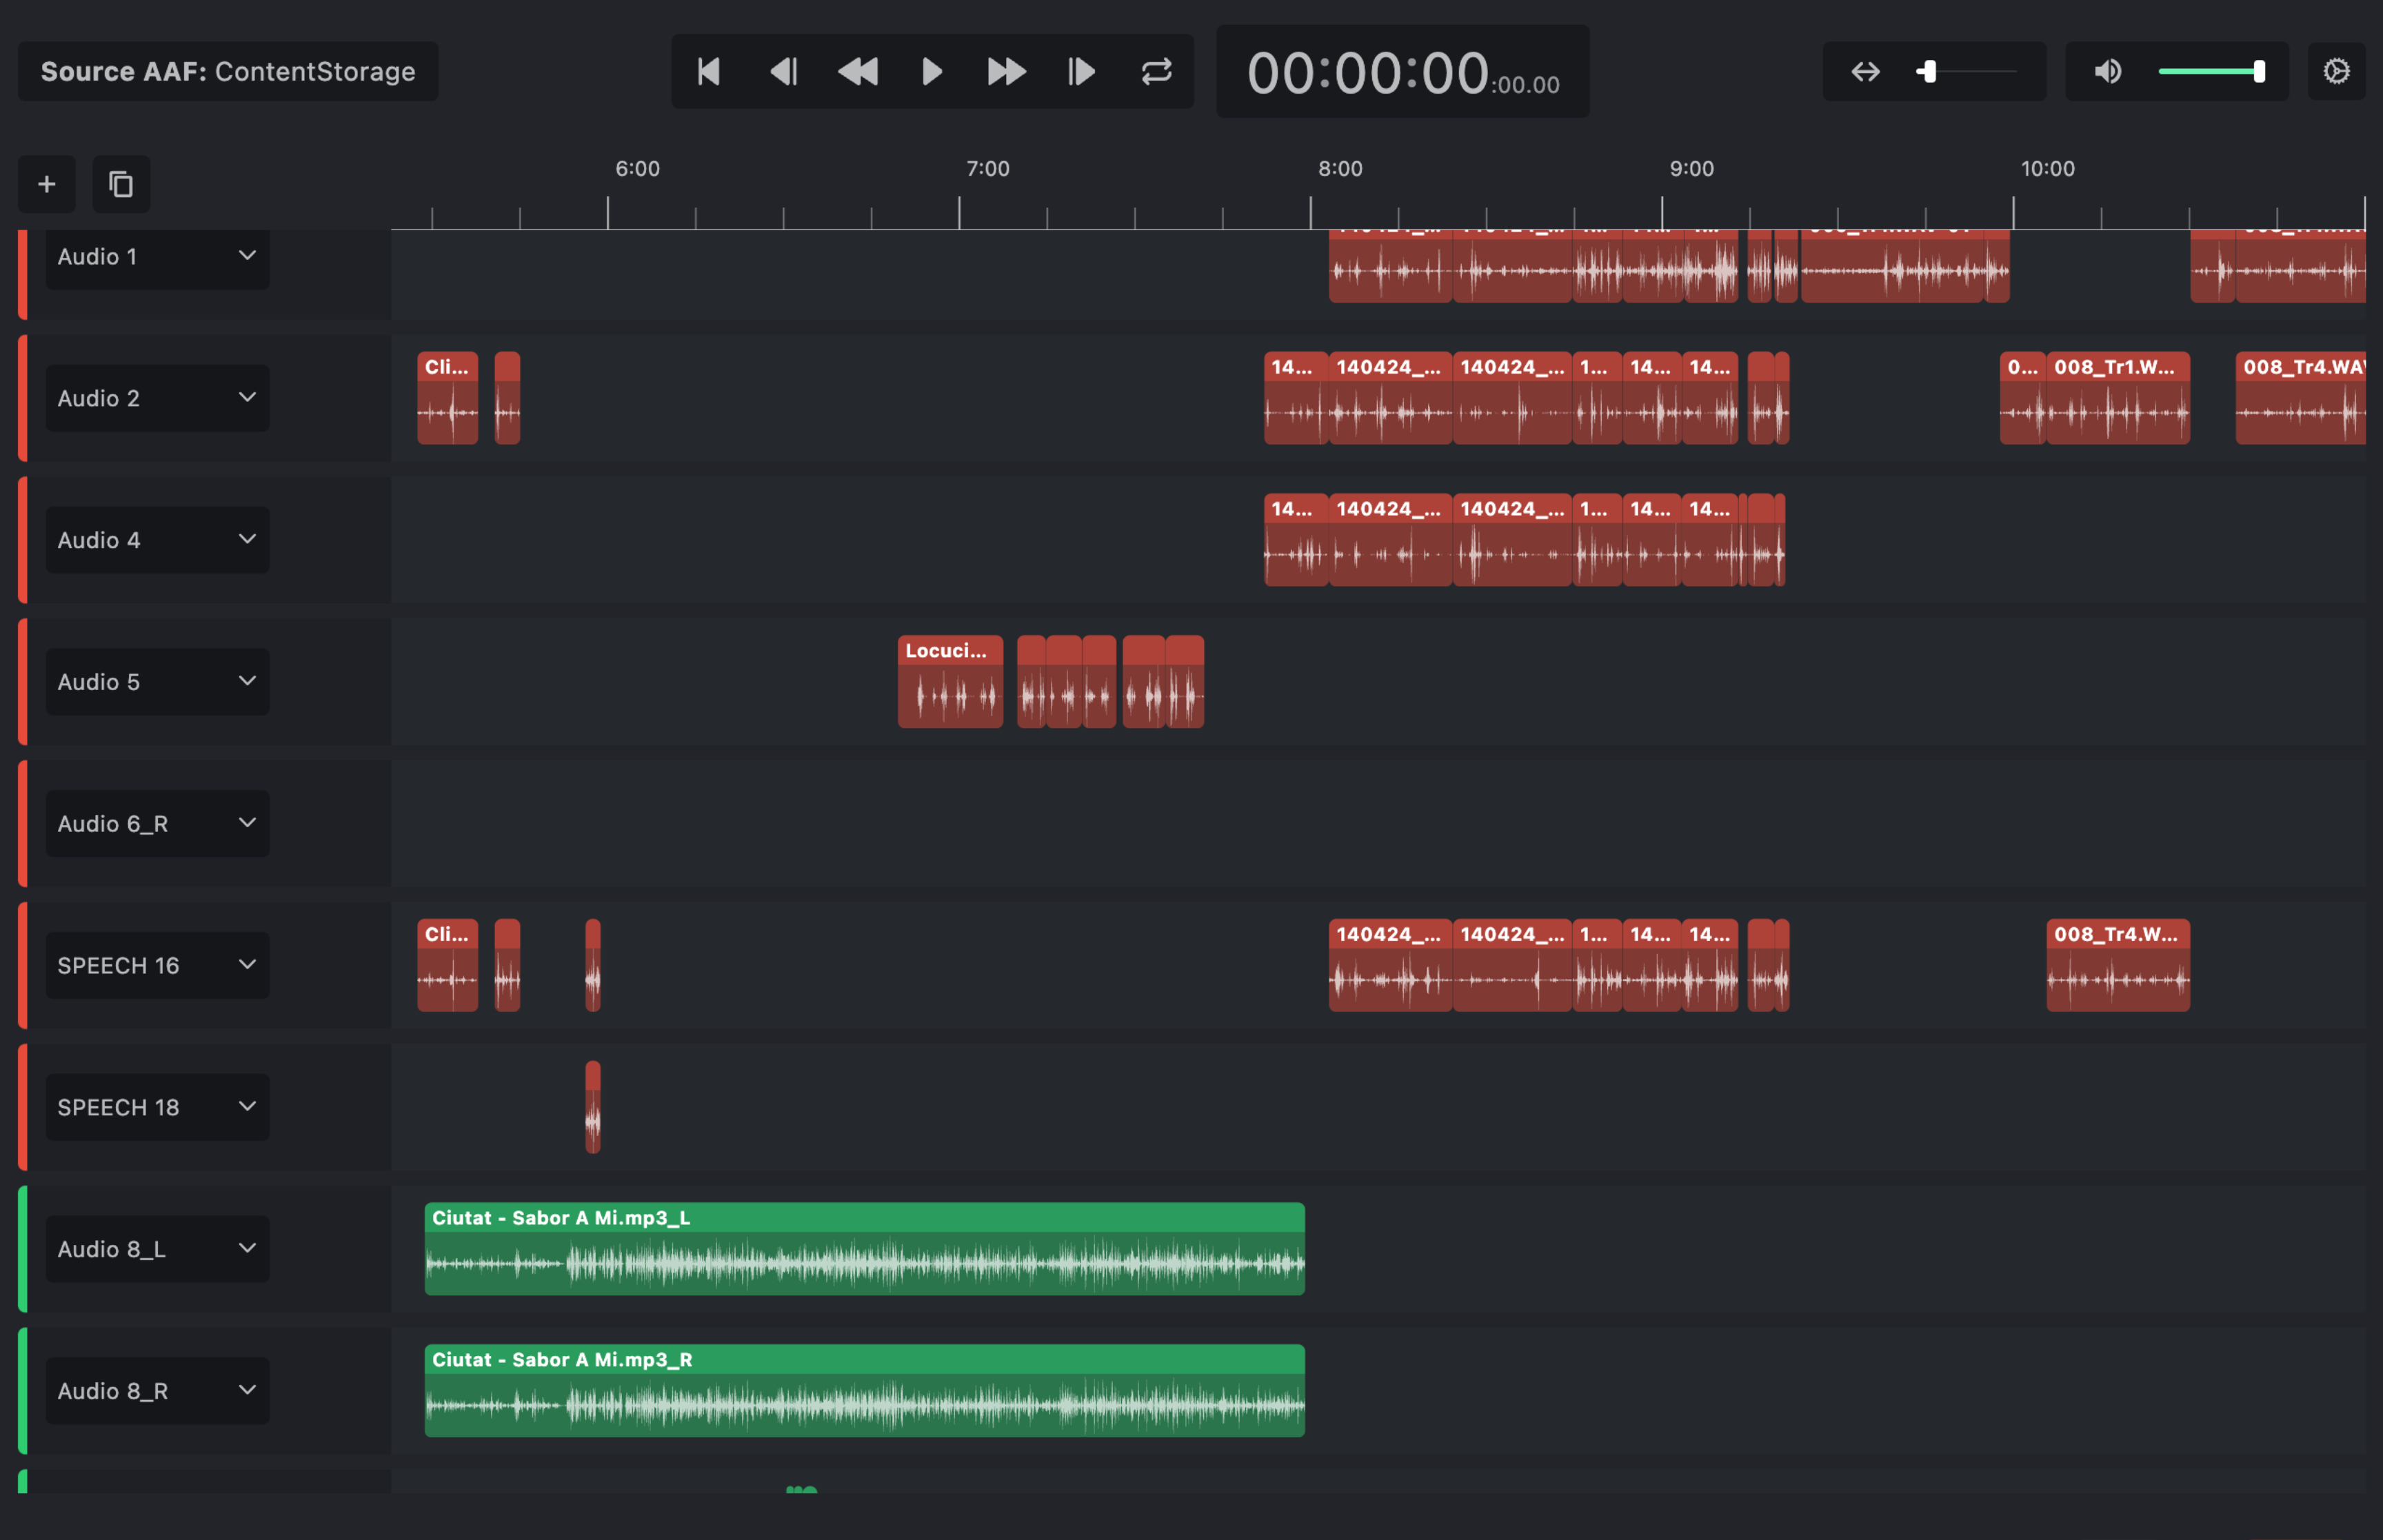Step back one frame
Image resolution: width=2383 pixels, height=1540 pixels.
coord(783,72)
